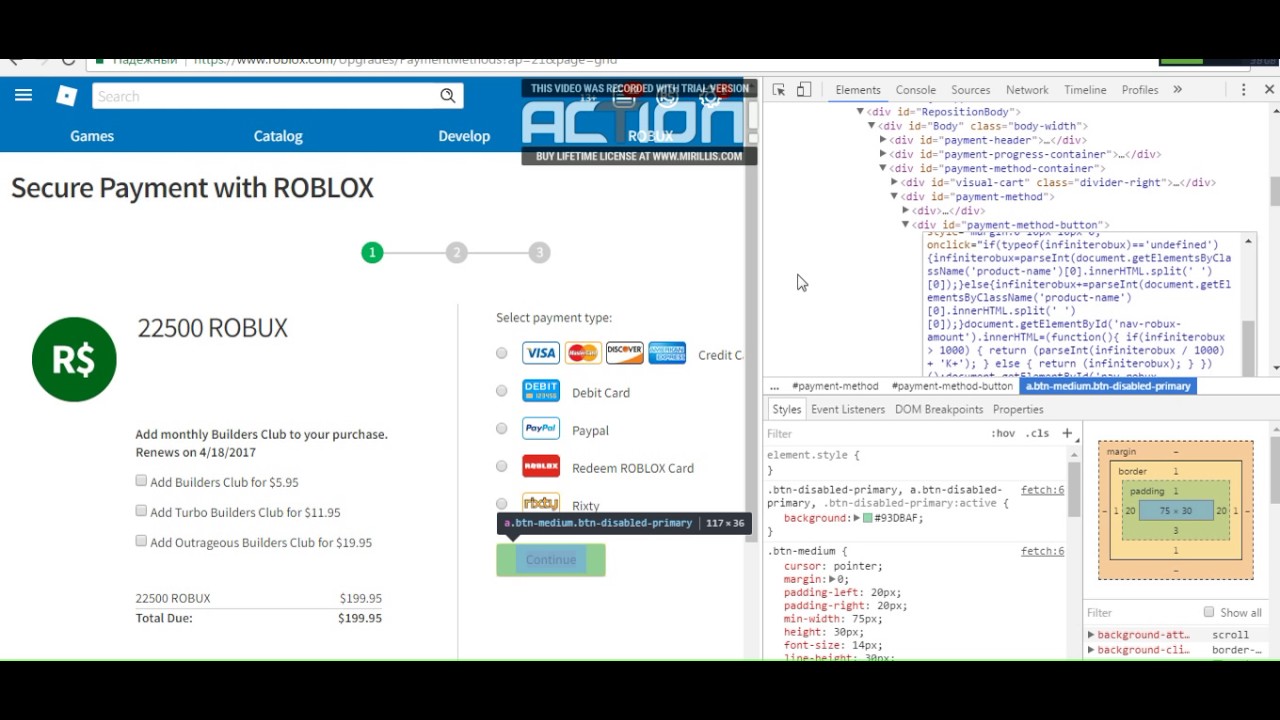Enable Show all computed styles checkbox
The height and width of the screenshot is (720, 1280).
[x=1209, y=612]
